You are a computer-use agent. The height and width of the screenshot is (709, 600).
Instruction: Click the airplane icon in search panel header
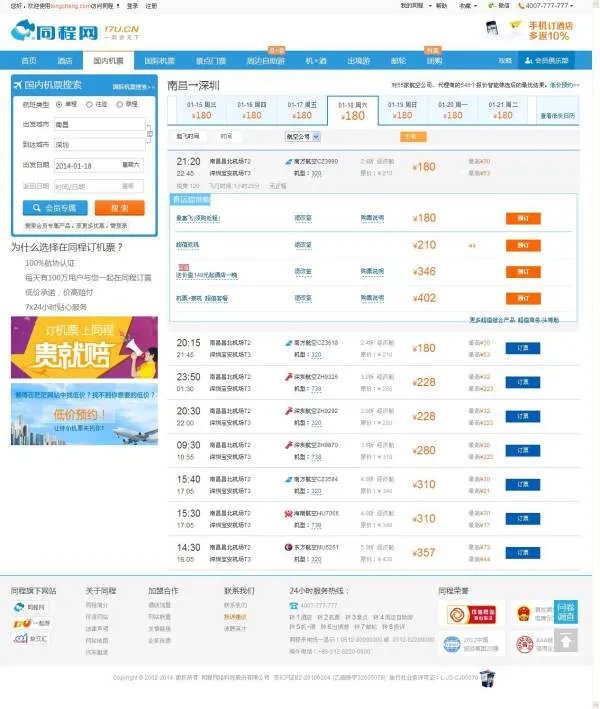[x=18, y=85]
